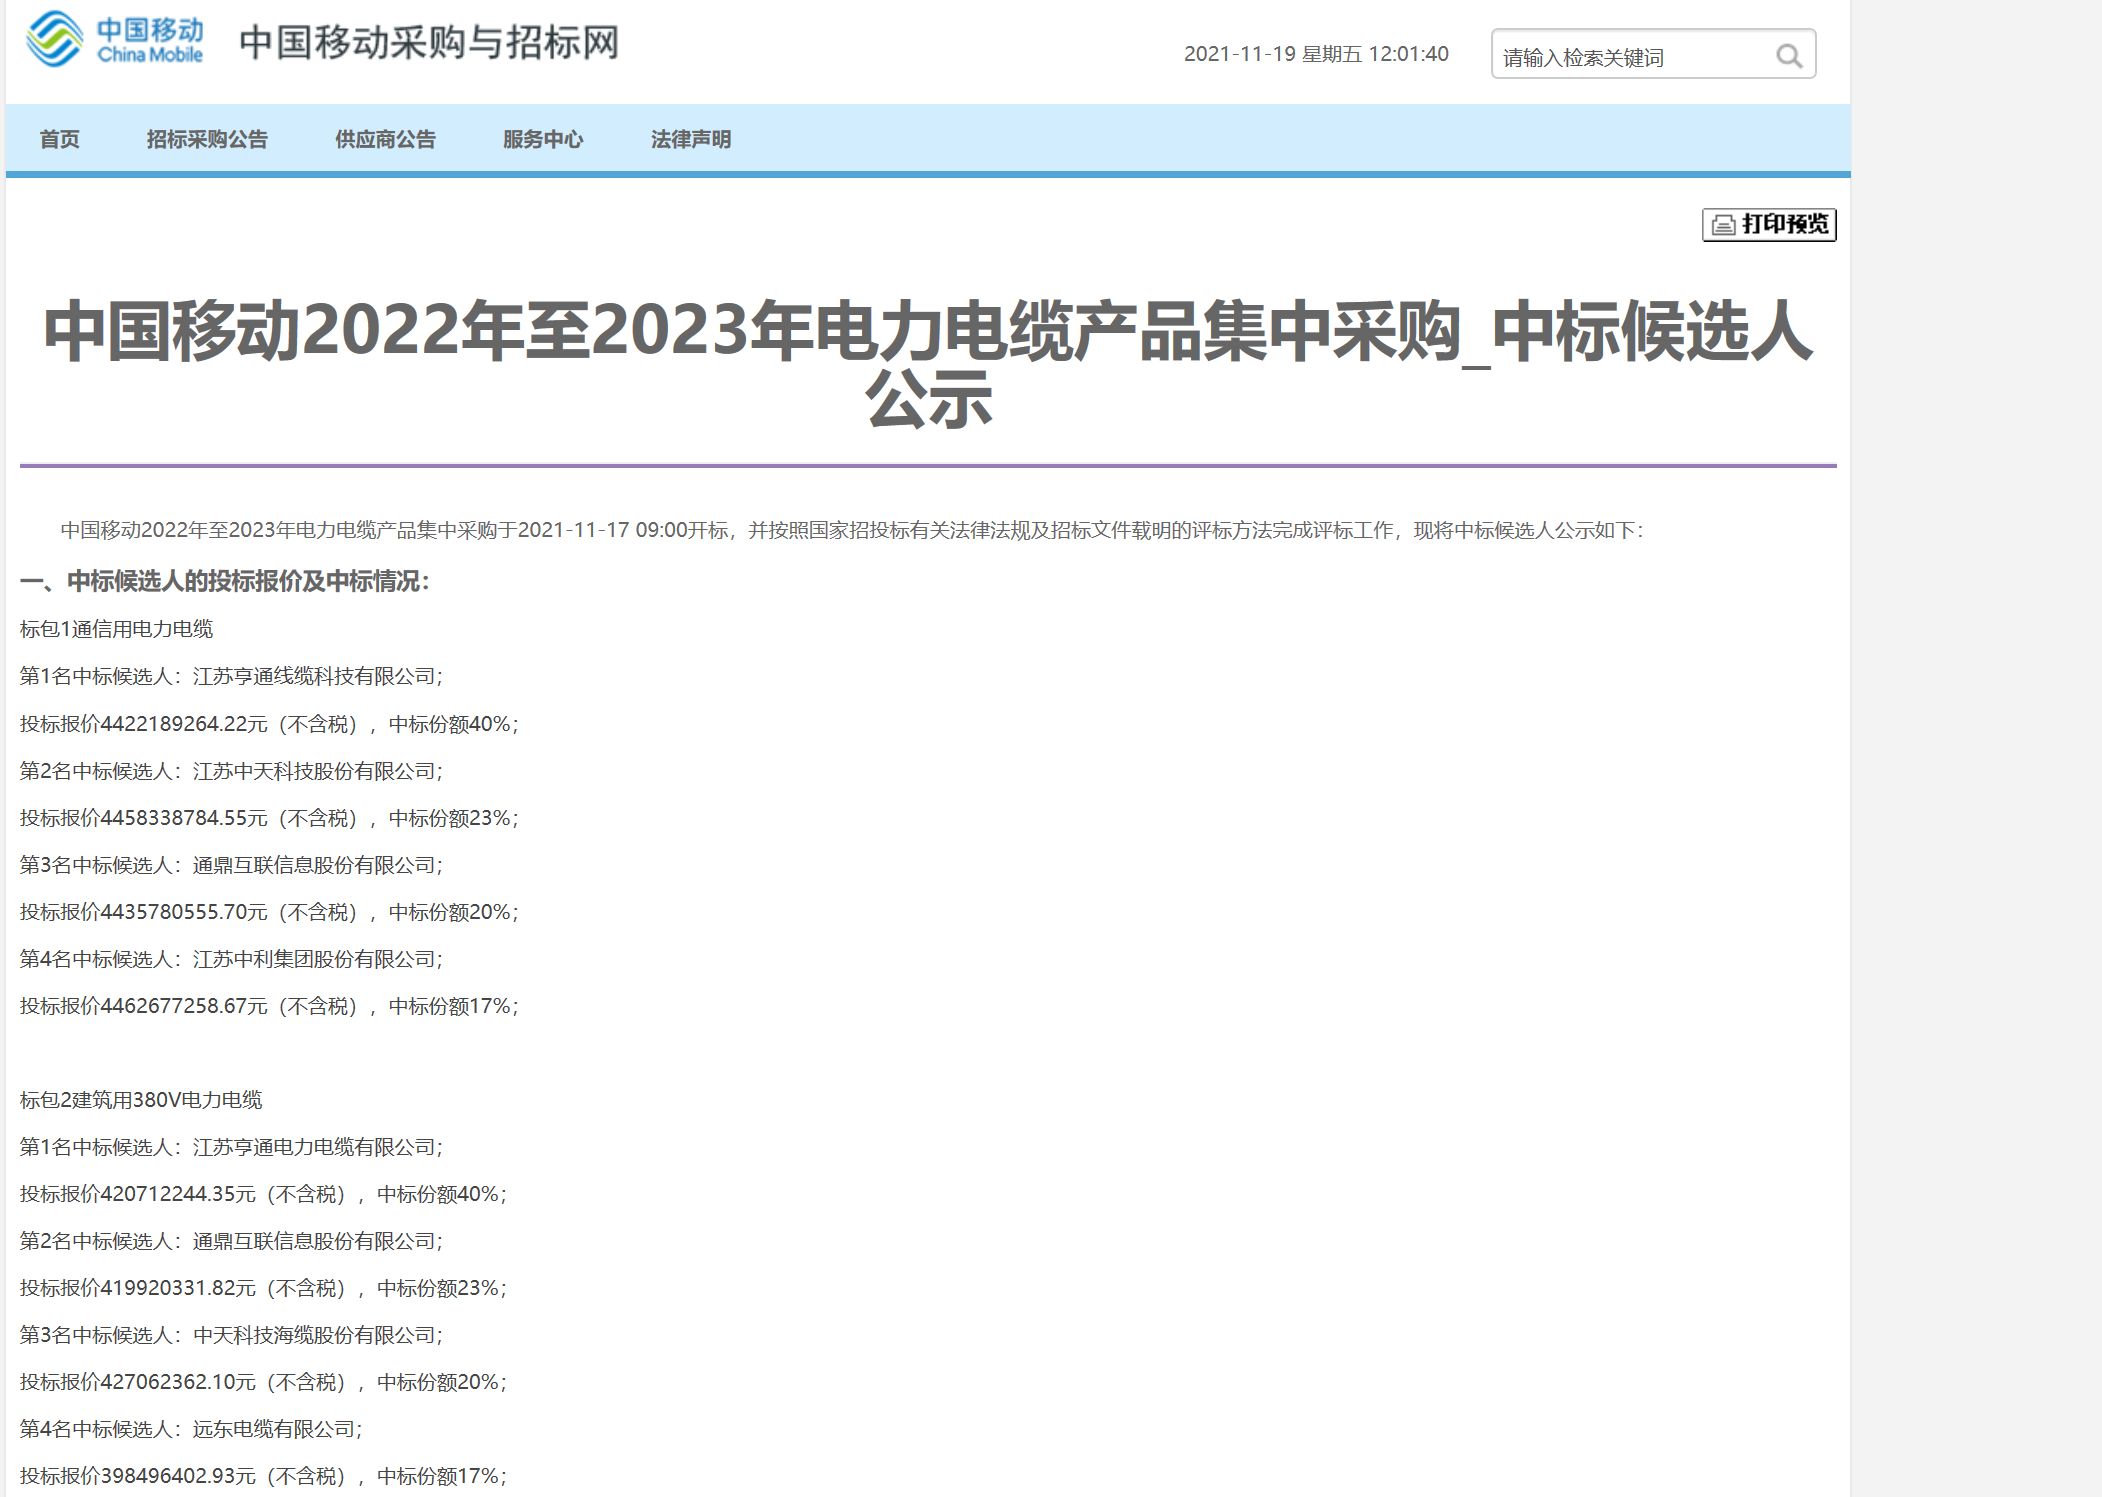Click the bid price 4462677258.67元 line
Image resolution: width=2102 pixels, height=1497 pixels.
coord(270,1006)
